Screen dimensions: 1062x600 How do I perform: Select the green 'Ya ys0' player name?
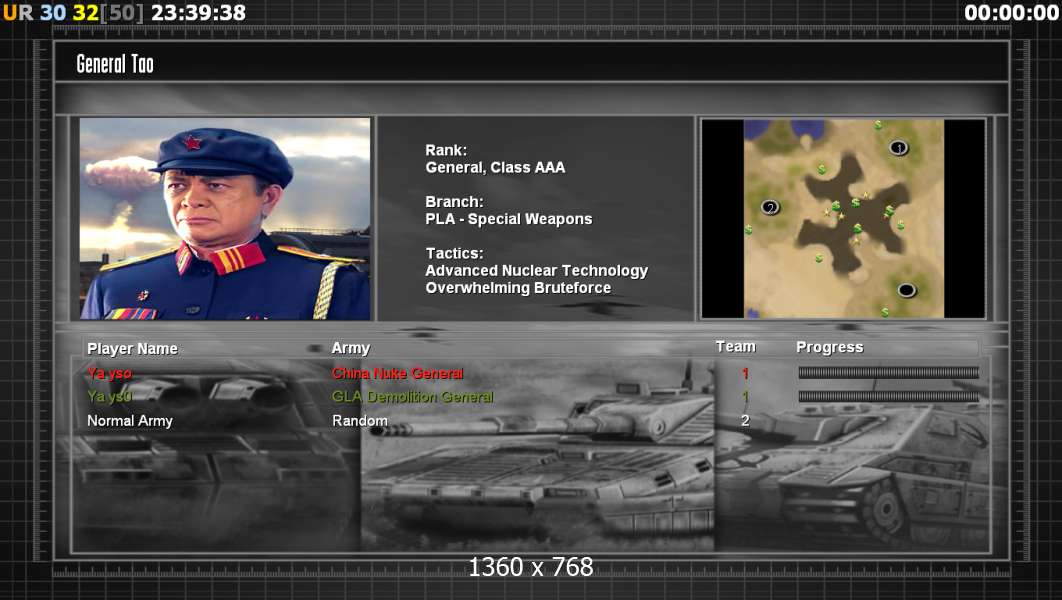(109, 397)
